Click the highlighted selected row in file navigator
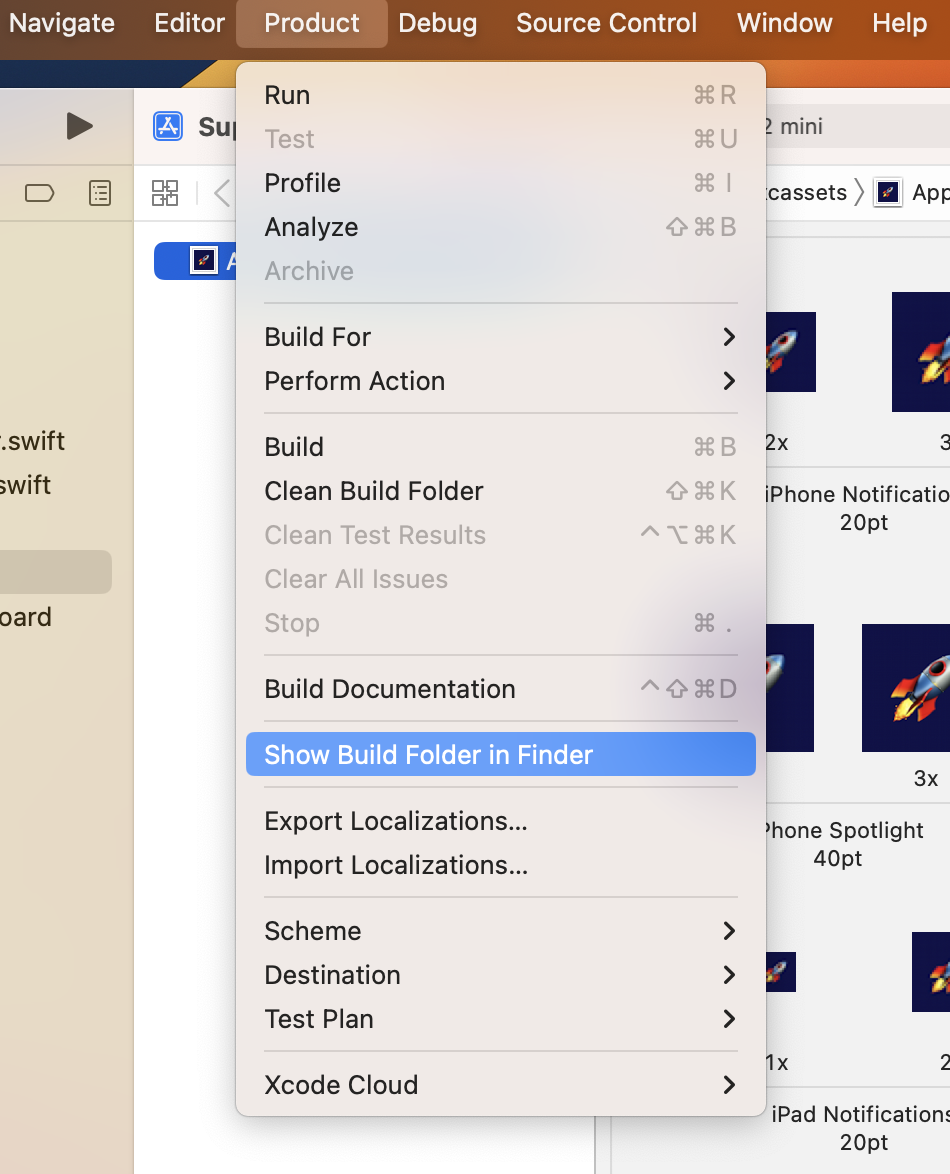This screenshot has width=950, height=1174. 56,572
